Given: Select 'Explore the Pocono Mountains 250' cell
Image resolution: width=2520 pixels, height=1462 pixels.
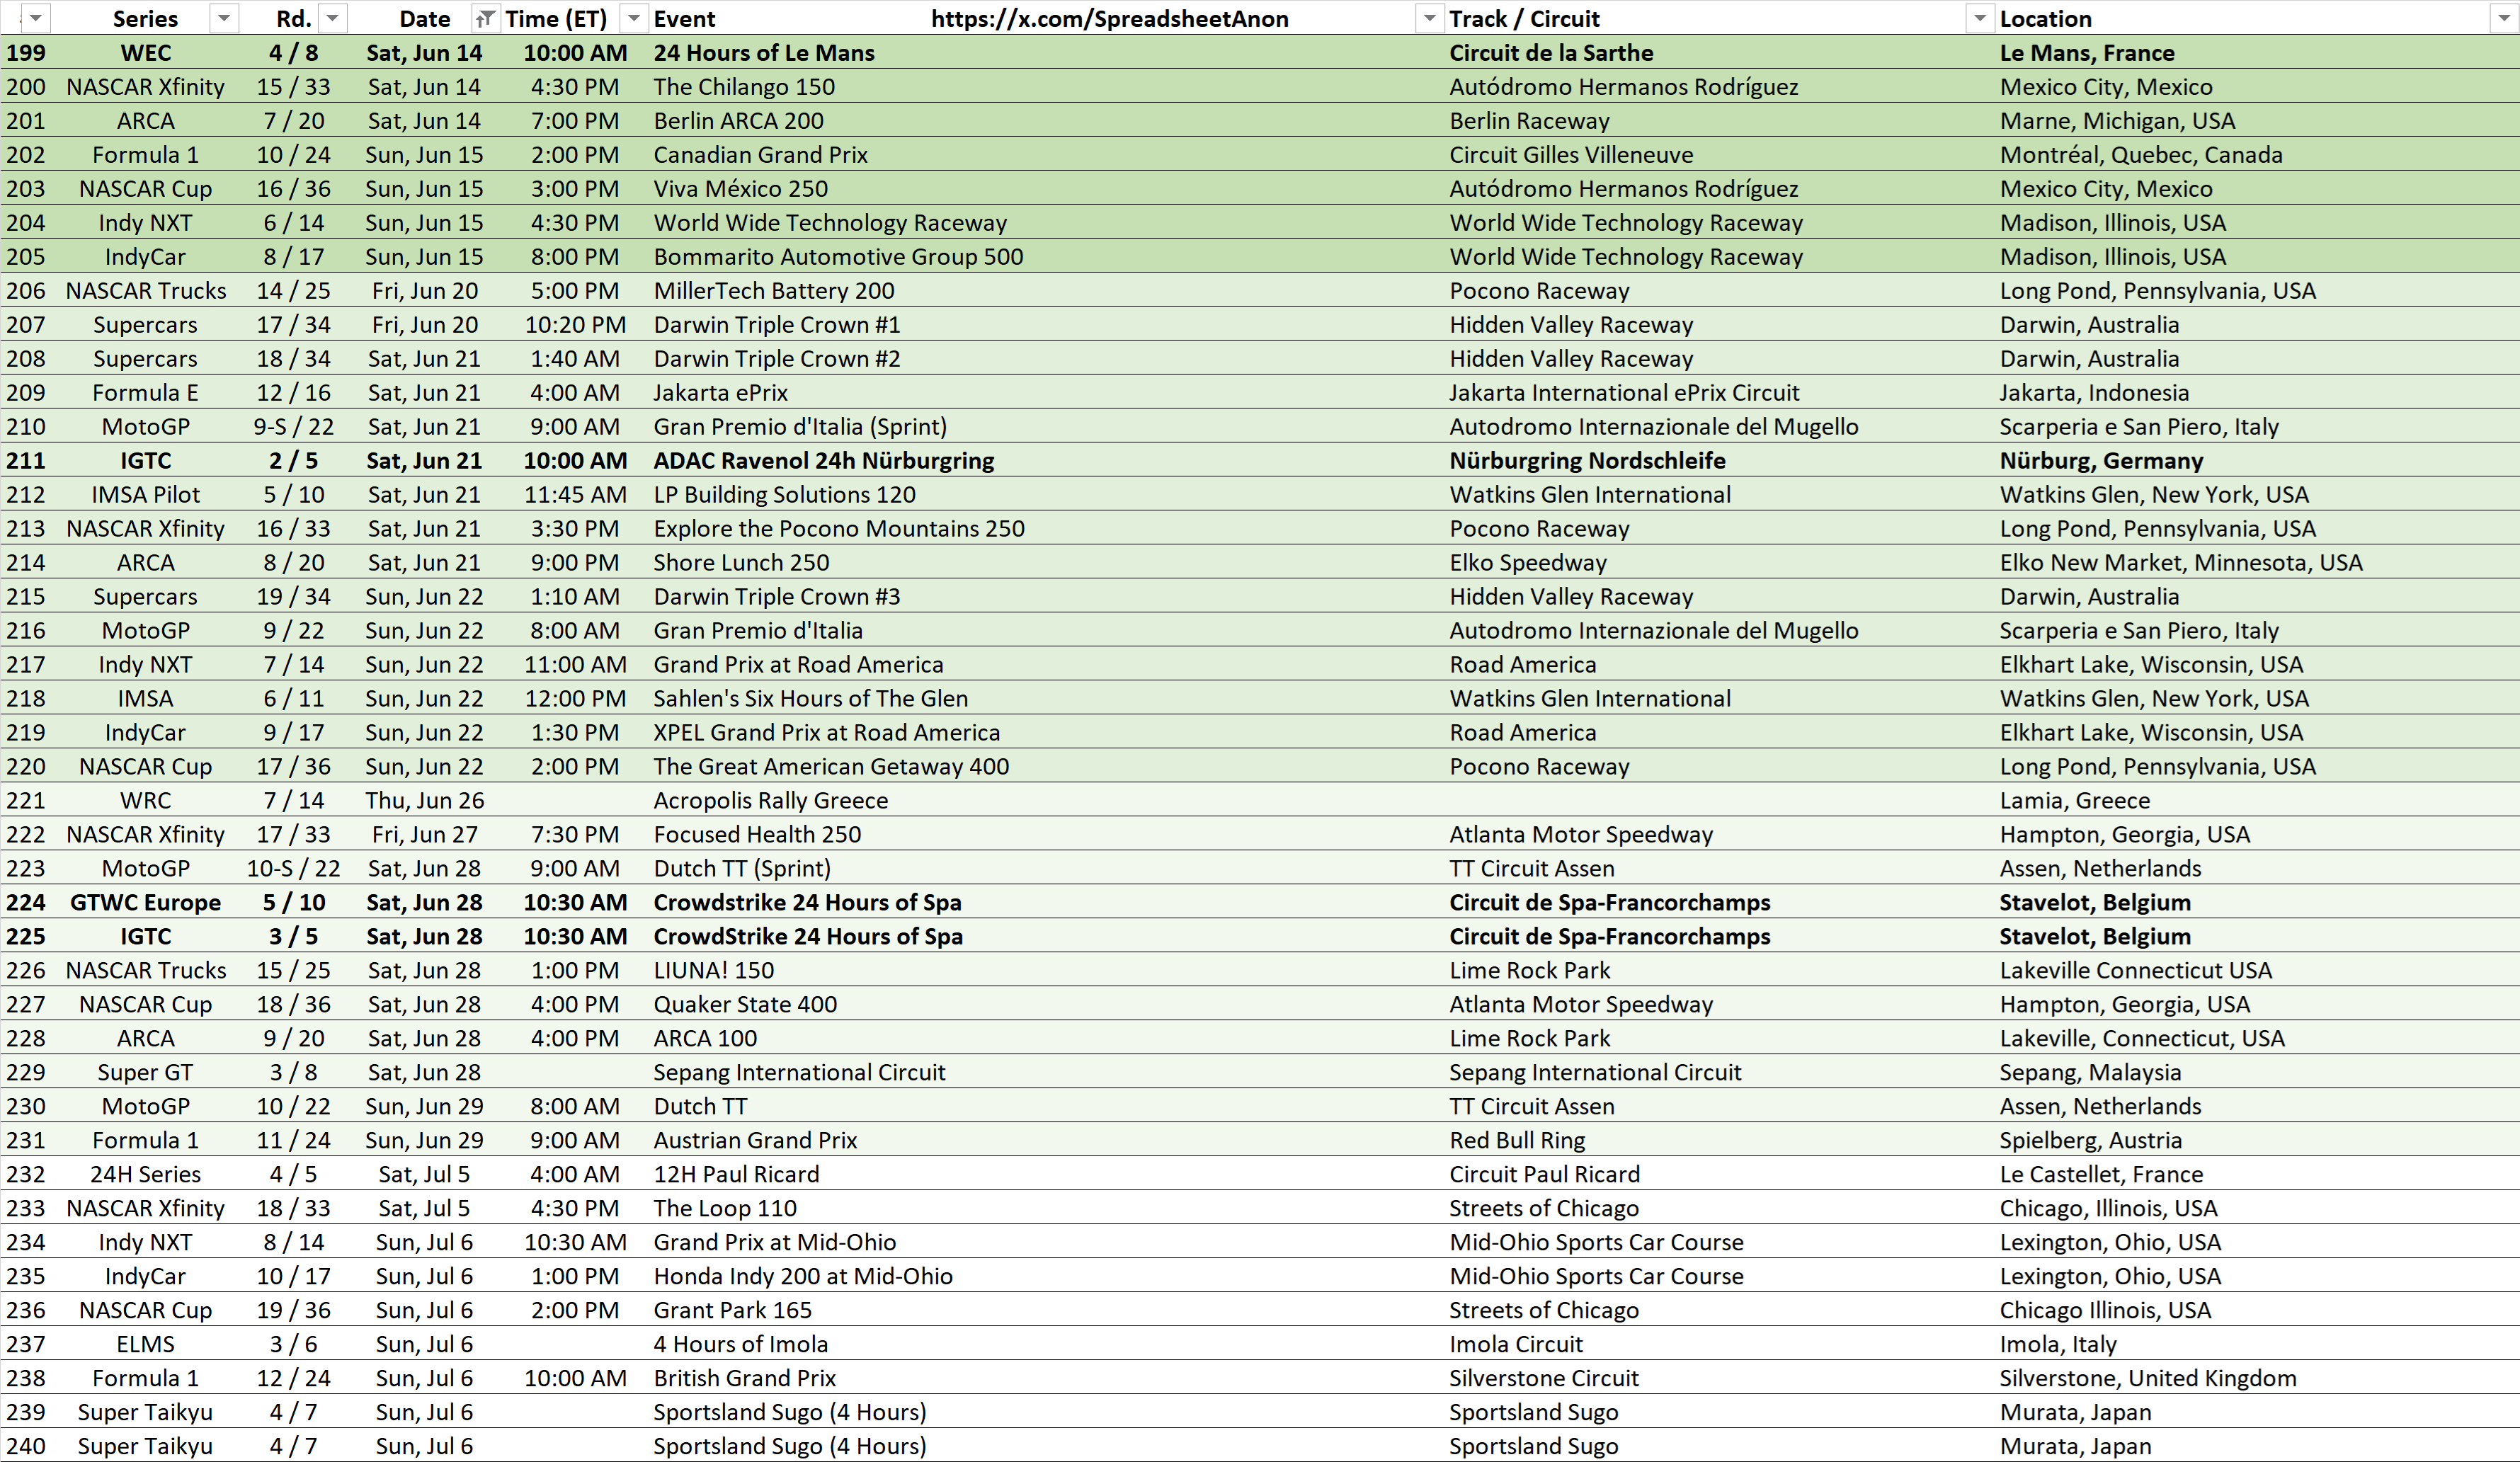Looking at the screenshot, I should 839,529.
